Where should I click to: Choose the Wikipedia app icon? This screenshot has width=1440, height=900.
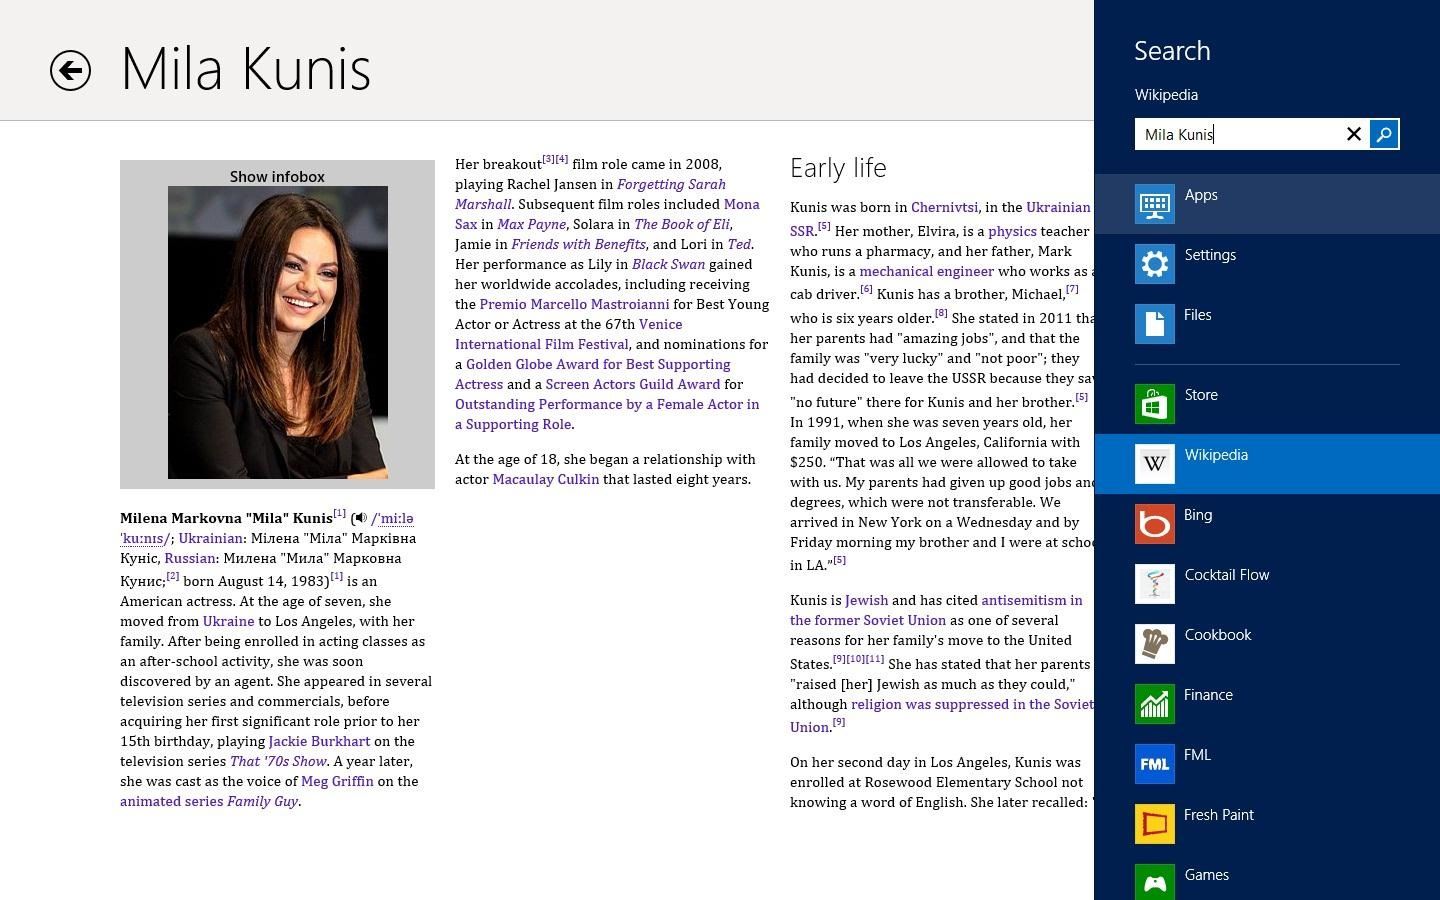coord(1154,464)
